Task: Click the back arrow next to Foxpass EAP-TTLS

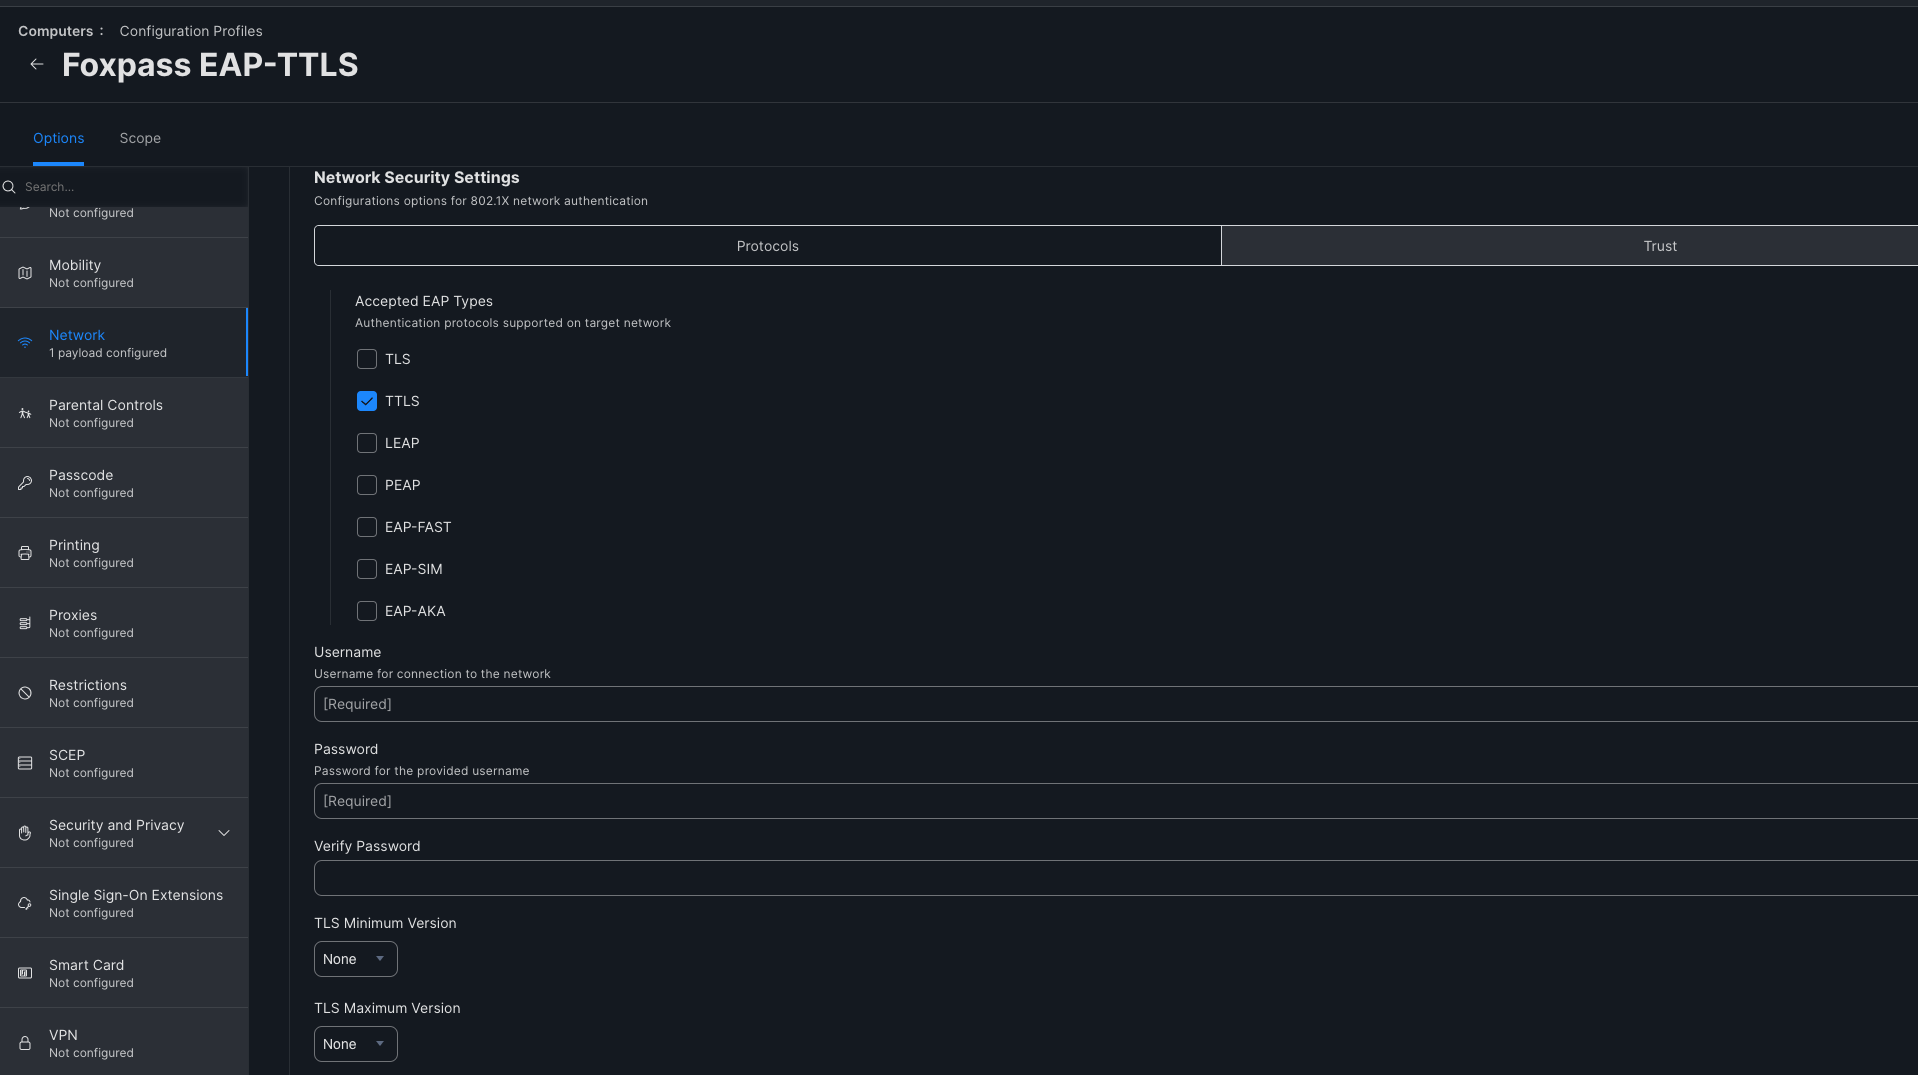Action: pyautogui.click(x=37, y=64)
